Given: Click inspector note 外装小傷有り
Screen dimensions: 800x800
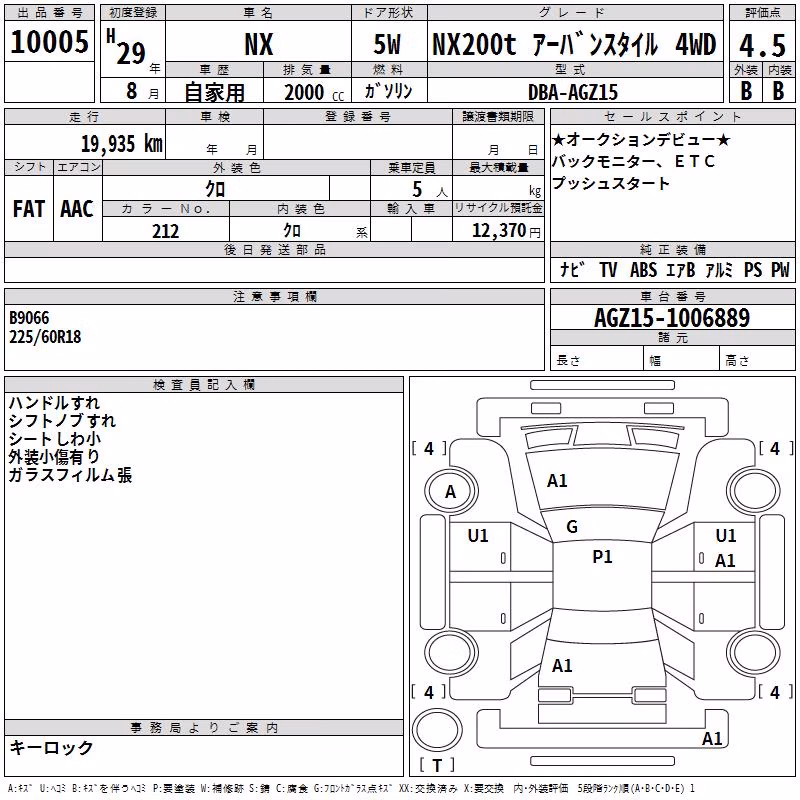Looking at the screenshot, I should coord(54,457).
